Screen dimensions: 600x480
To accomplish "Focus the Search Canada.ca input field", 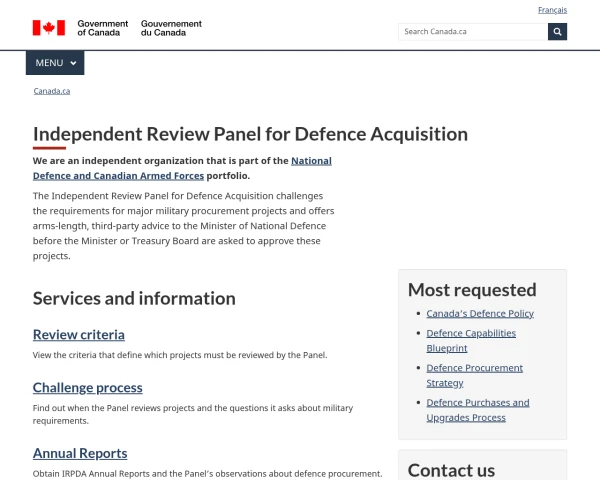I will point(472,32).
